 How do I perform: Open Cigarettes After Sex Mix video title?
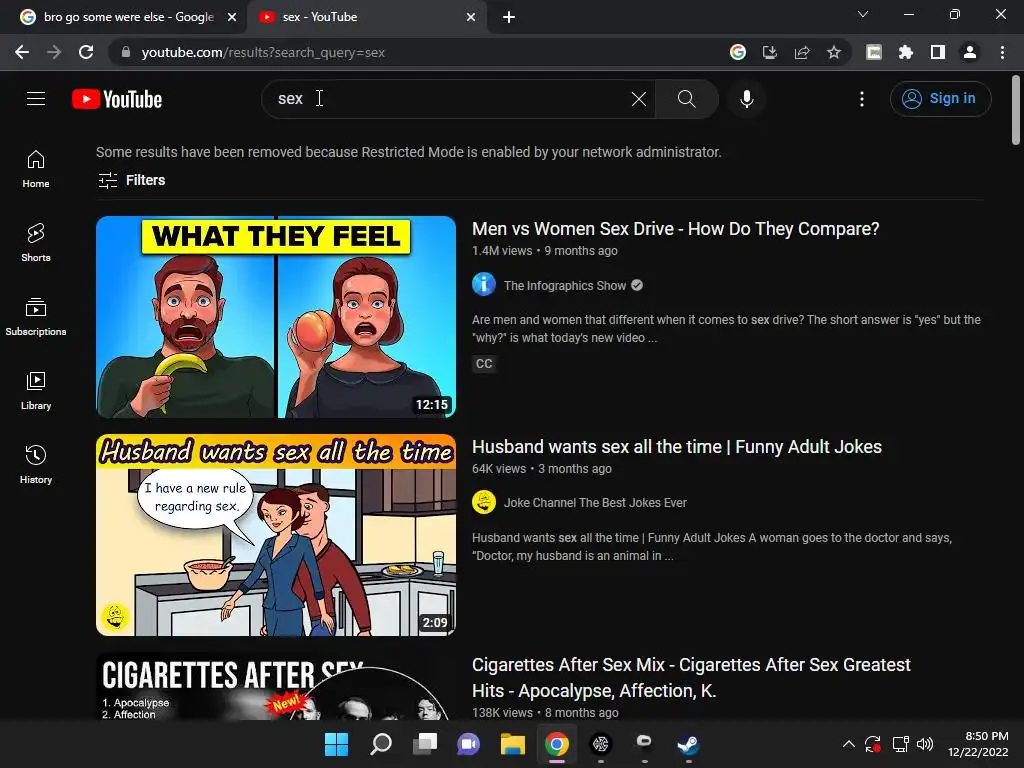[691, 677]
